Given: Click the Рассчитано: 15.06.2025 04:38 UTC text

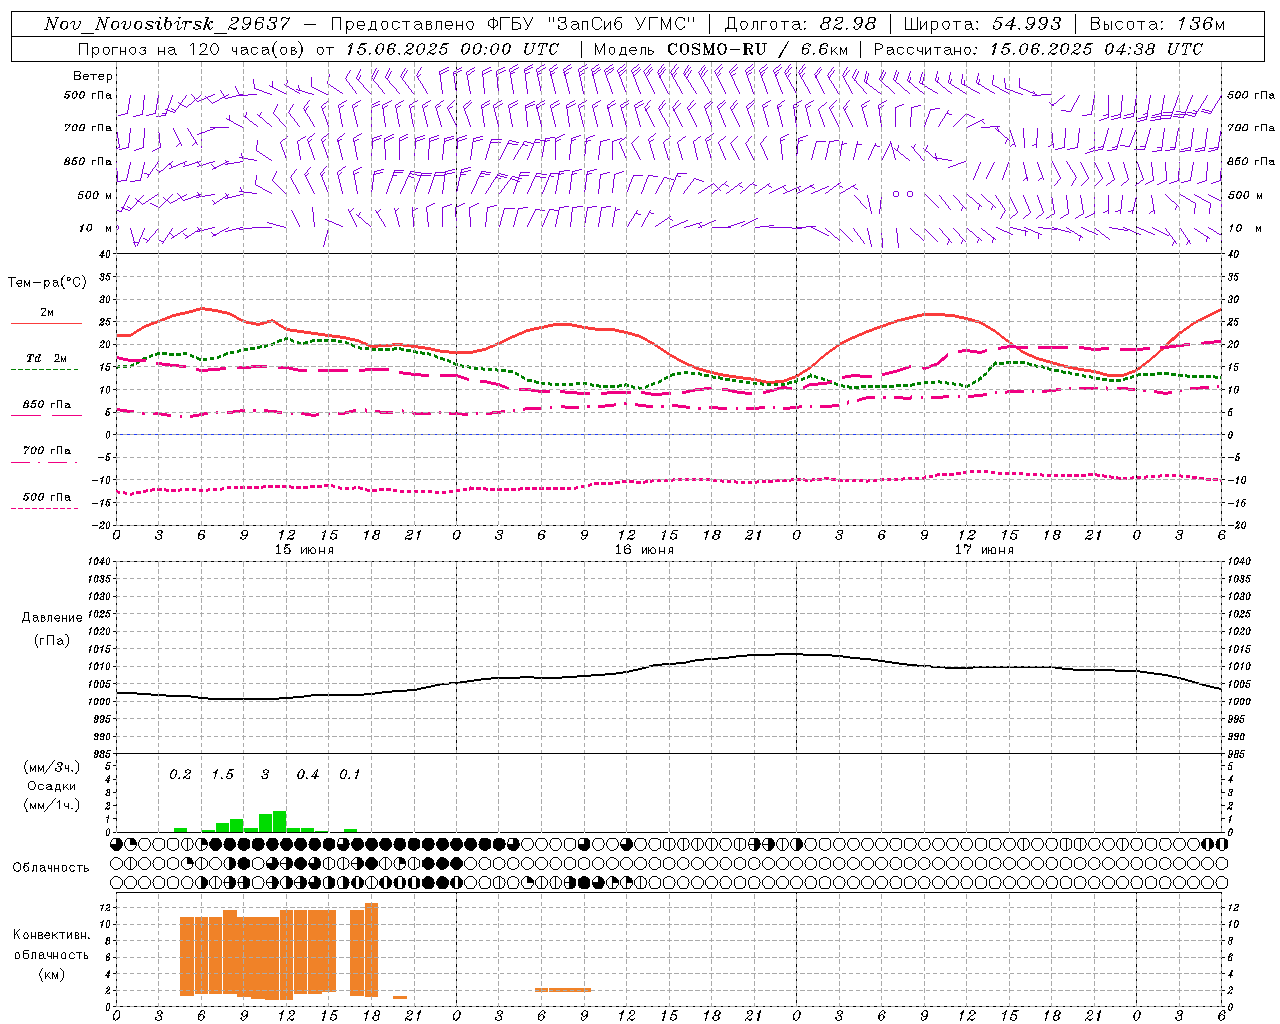Looking at the screenshot, I should pyautogui.click(x=1038, y=49).
